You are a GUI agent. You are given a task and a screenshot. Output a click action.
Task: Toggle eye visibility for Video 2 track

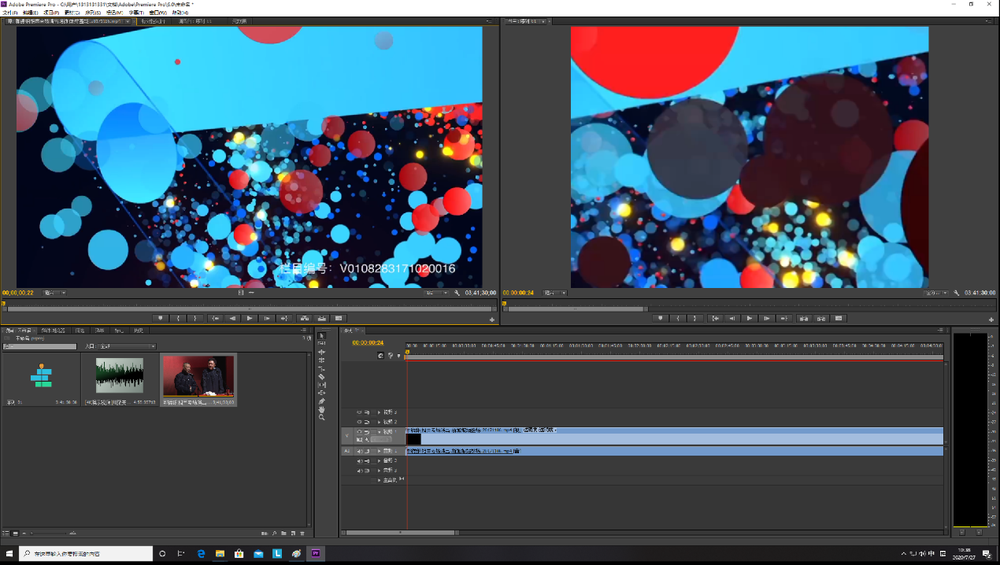click(x=359, y=422)
